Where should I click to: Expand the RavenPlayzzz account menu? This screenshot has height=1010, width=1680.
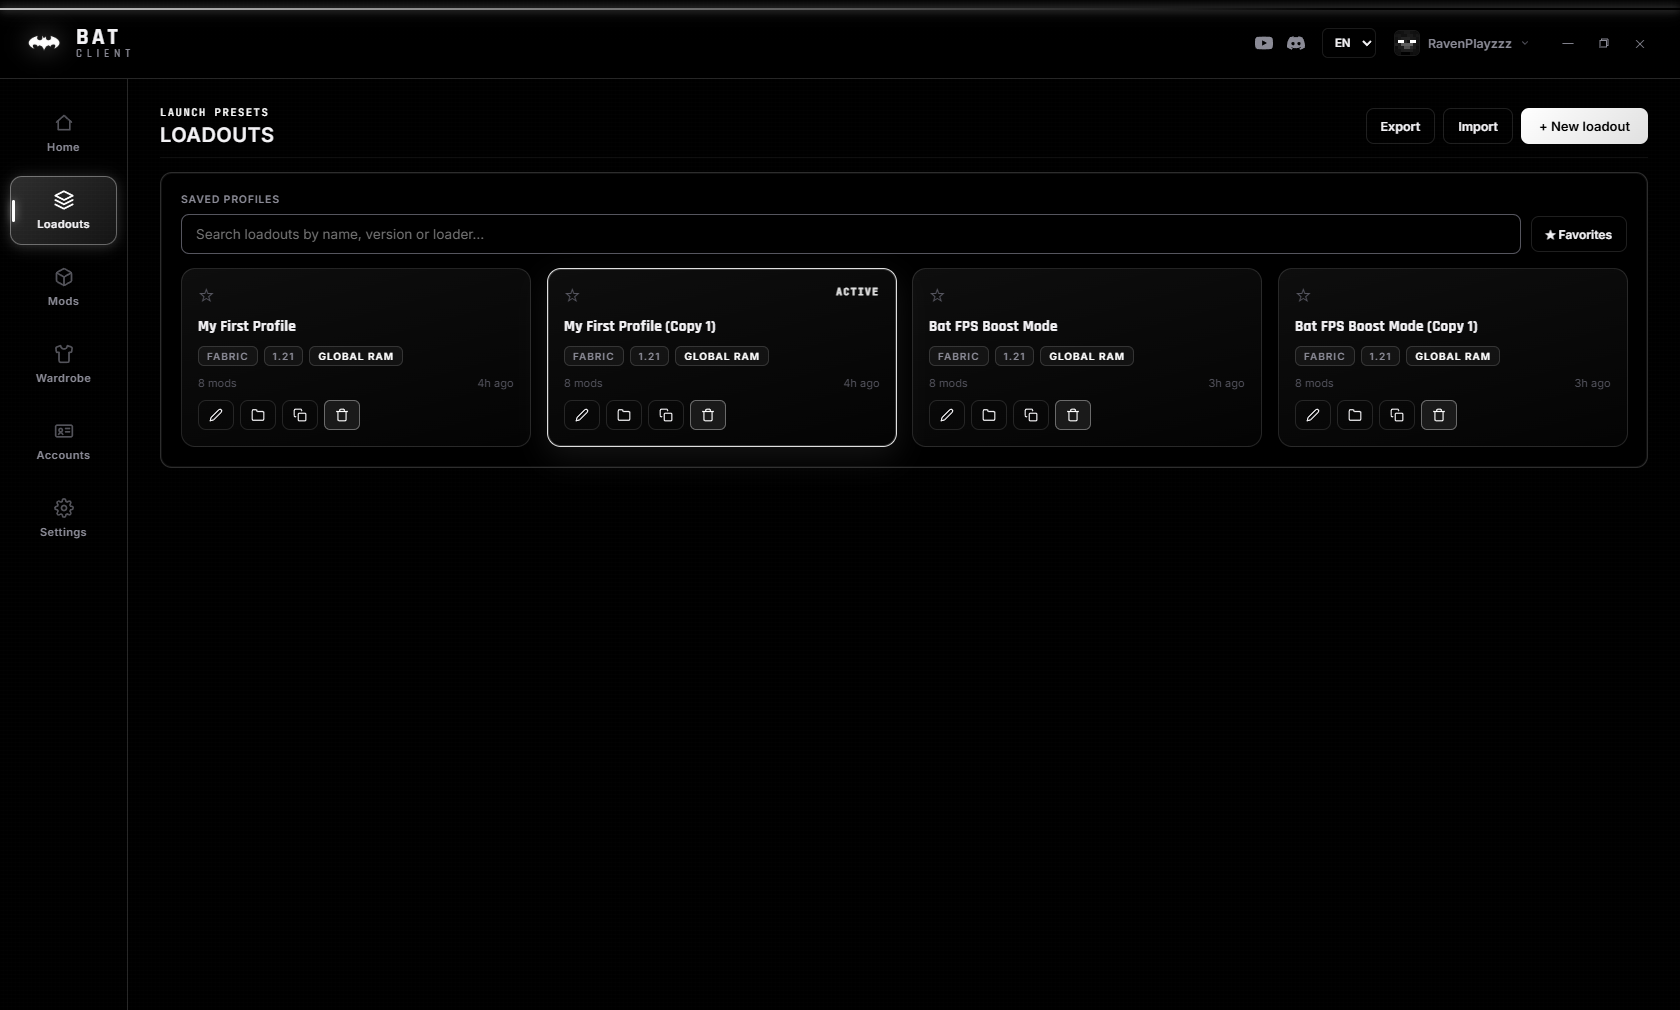point(1462,43)
